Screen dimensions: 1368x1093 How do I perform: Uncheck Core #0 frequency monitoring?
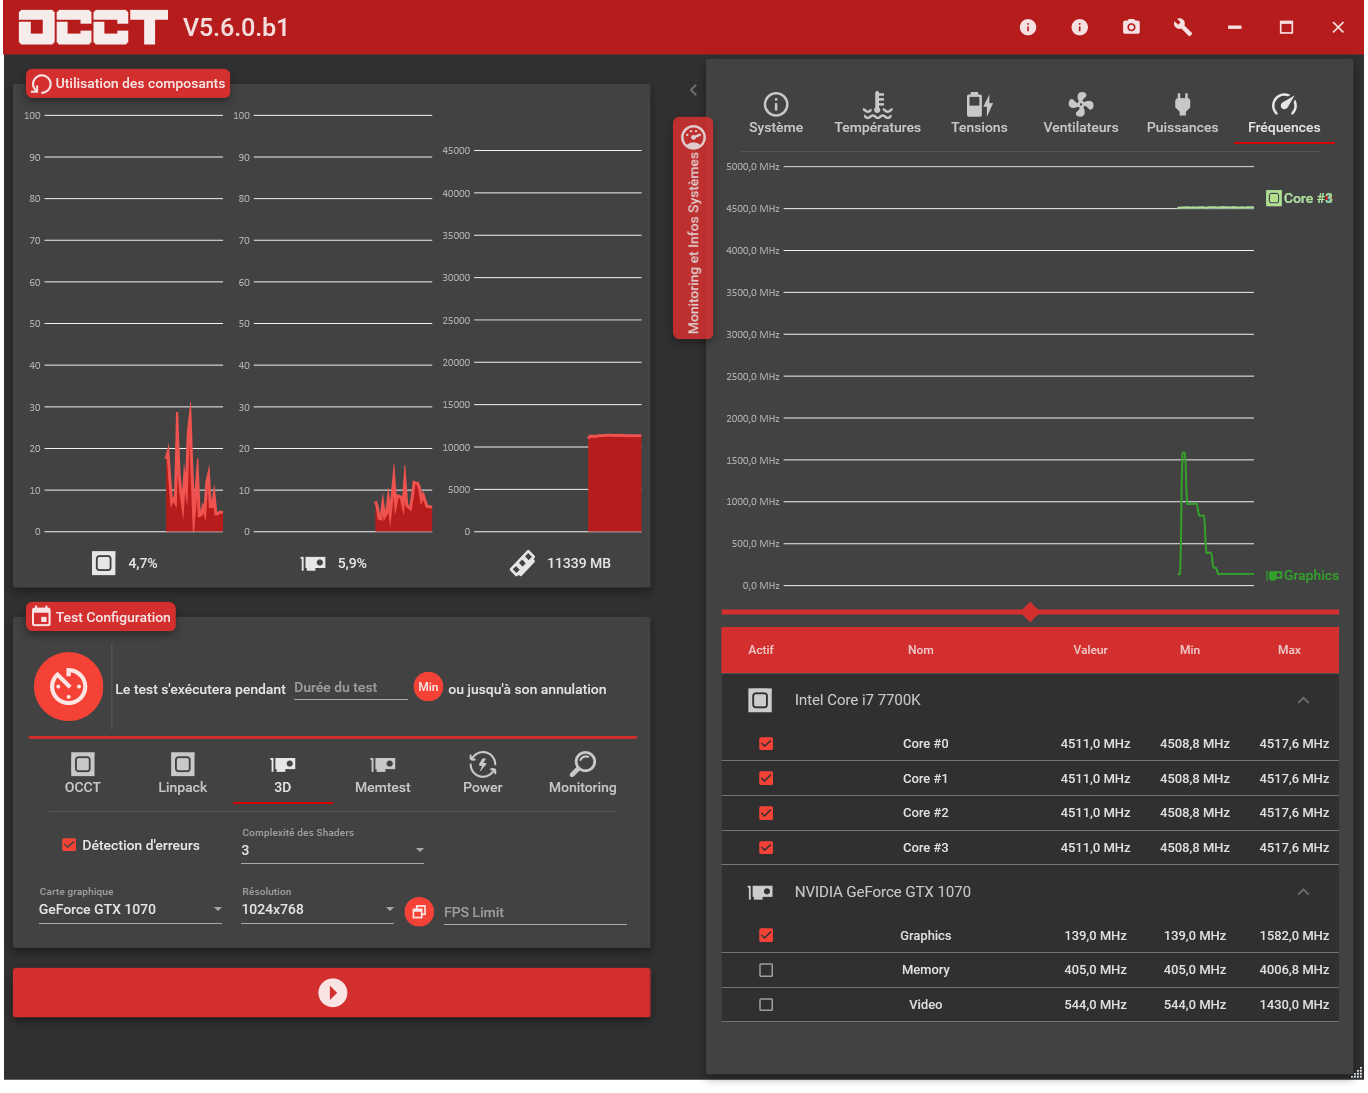[x=766, y=743]
